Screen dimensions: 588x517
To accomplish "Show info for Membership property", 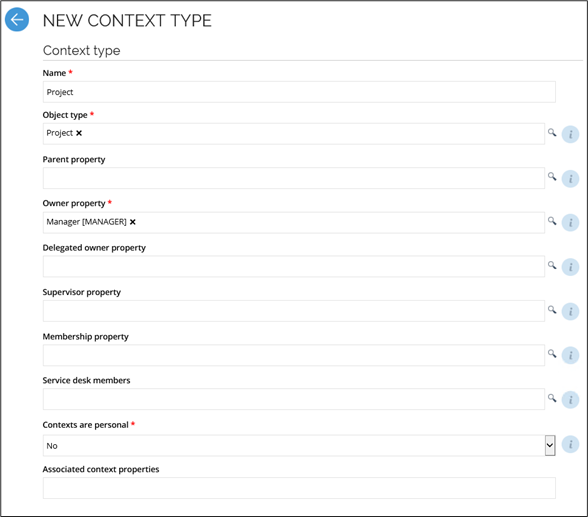I will 570,355.
